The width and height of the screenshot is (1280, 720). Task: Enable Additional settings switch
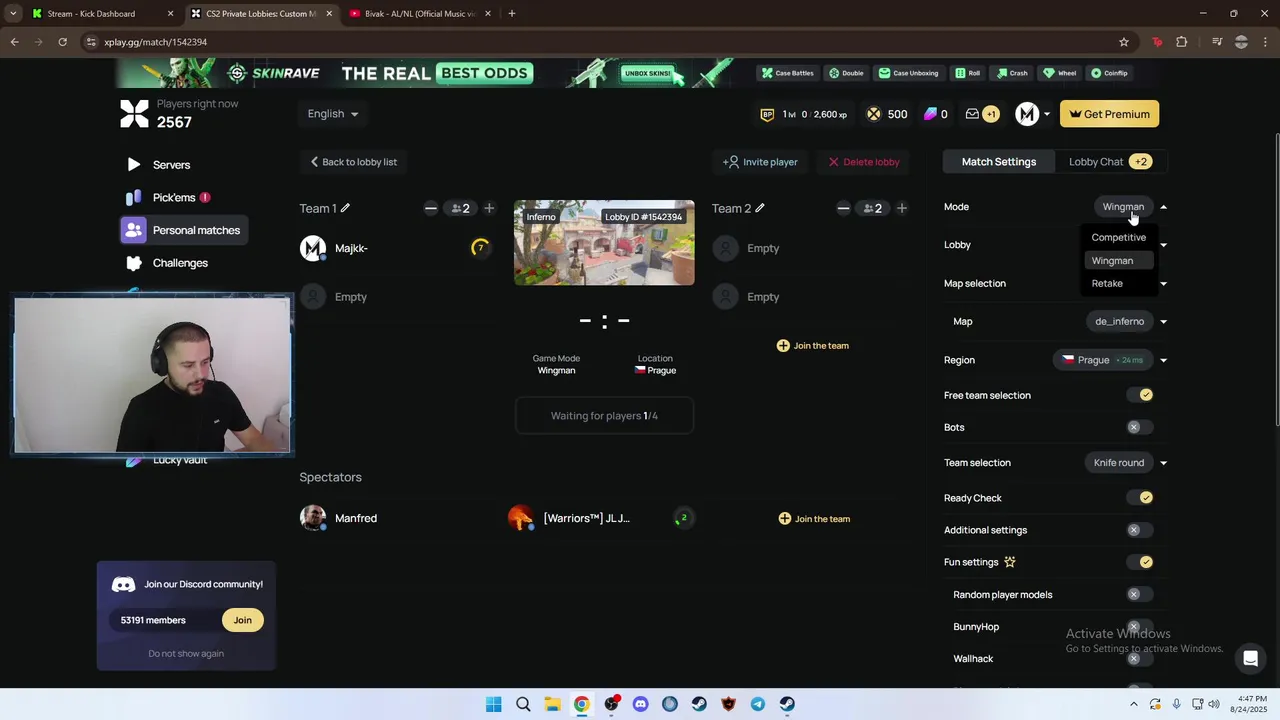(1140, 530)
